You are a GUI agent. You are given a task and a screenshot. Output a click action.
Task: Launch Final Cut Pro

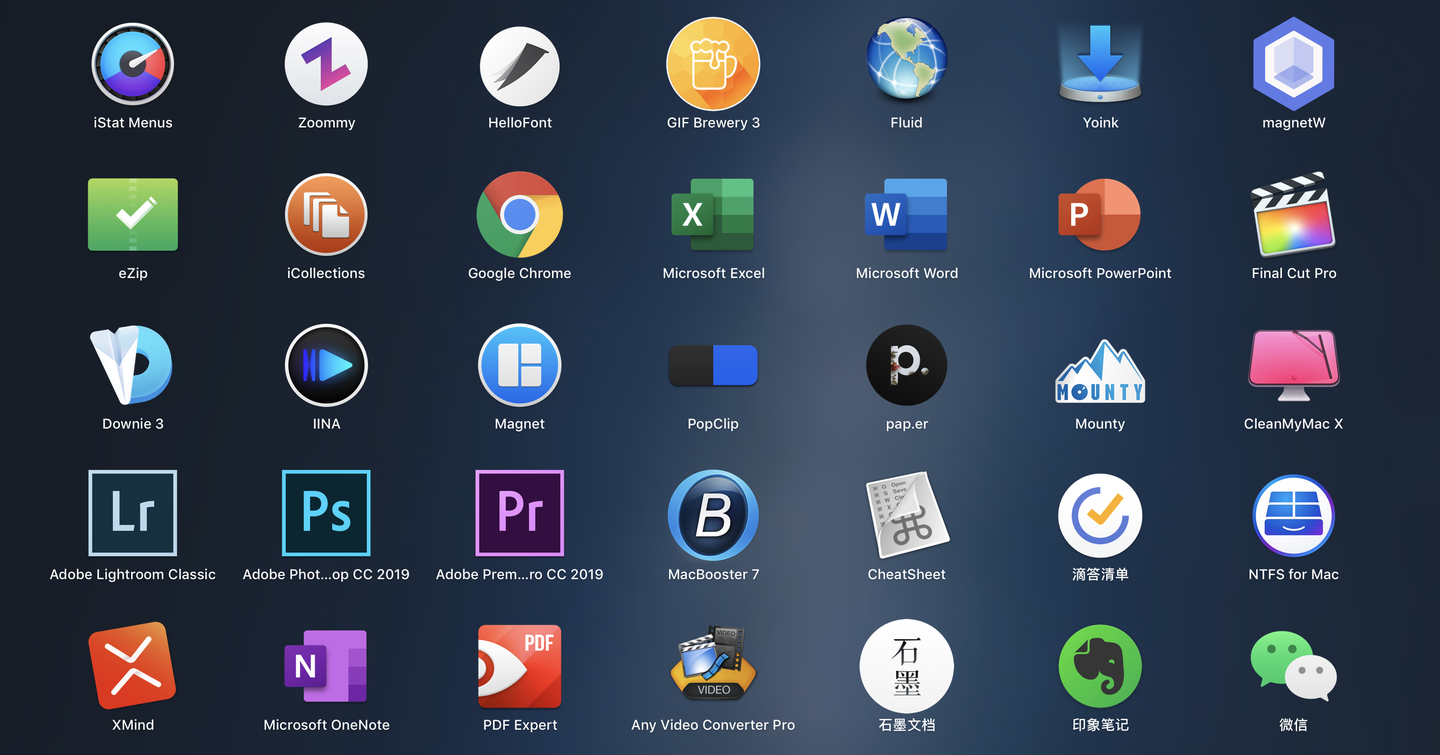click(1294, 215)
